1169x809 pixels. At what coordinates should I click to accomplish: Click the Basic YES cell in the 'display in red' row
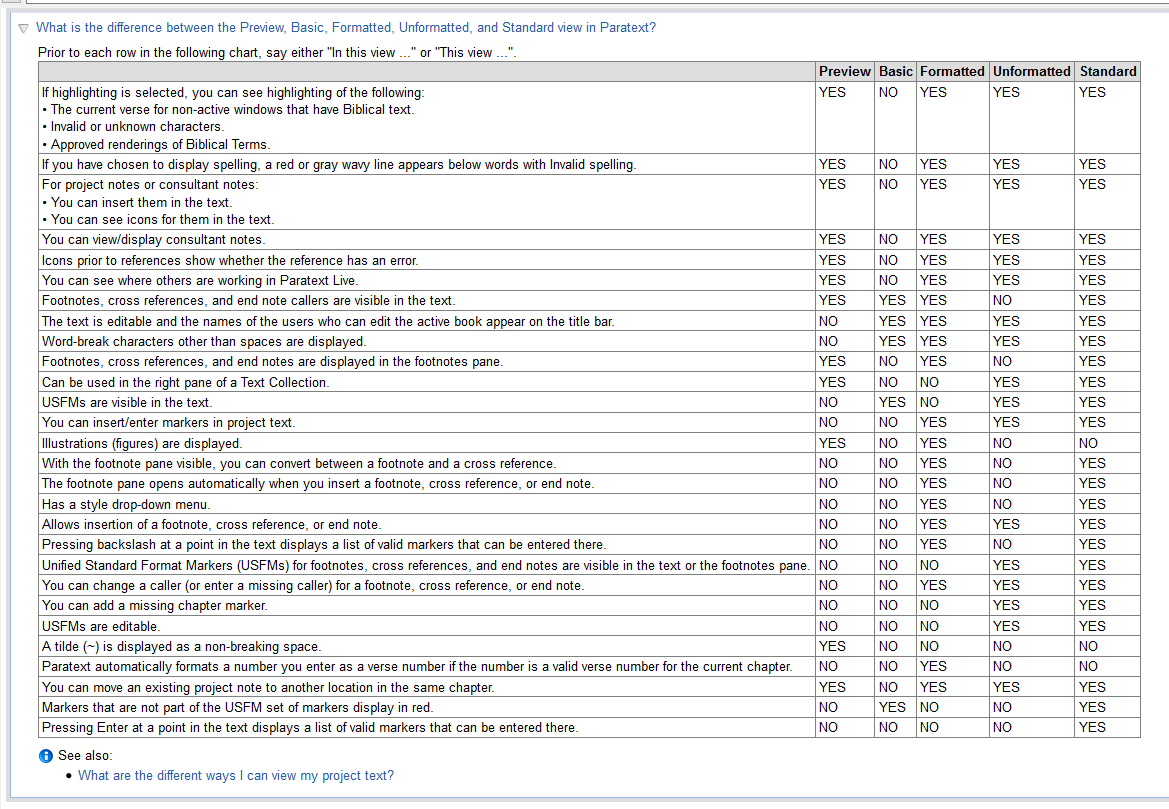click(895, 708)
